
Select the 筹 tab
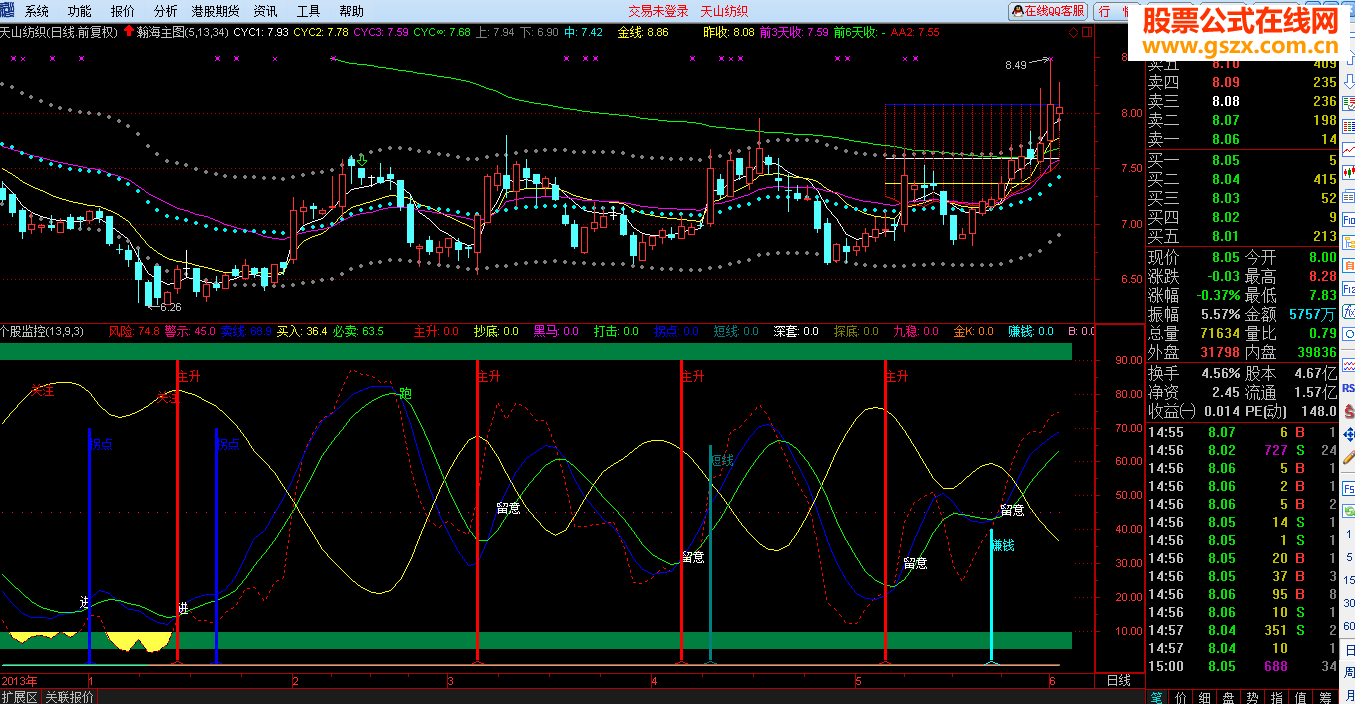(x=1325, y=696)
